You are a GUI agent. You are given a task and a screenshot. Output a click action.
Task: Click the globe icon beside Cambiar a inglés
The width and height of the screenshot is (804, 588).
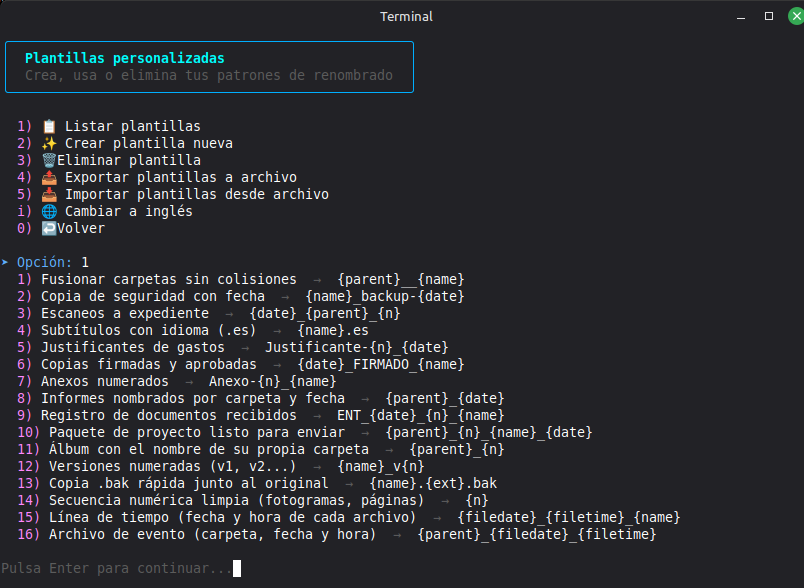point(49,211)
